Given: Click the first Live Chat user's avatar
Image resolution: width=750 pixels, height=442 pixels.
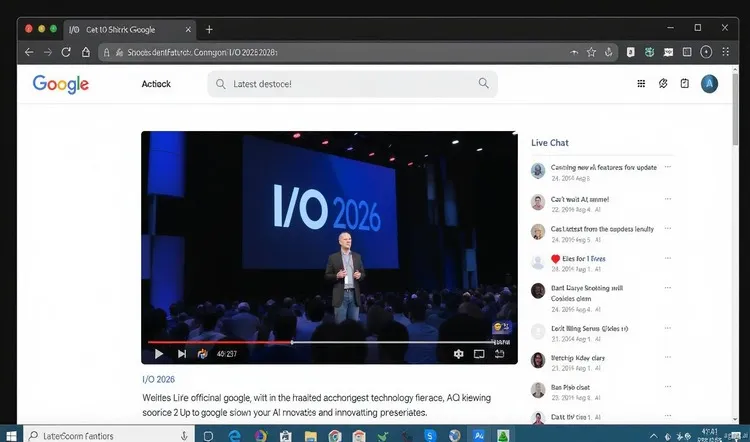Looking at the screenshot, I should point(538,171).
